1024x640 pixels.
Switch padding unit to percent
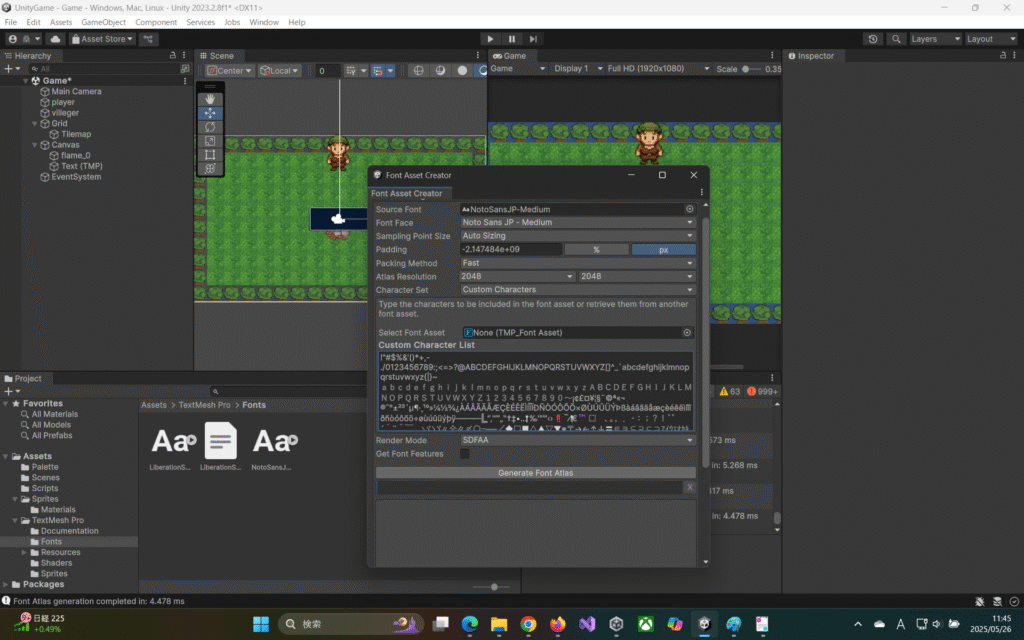[x=596, y=249]
